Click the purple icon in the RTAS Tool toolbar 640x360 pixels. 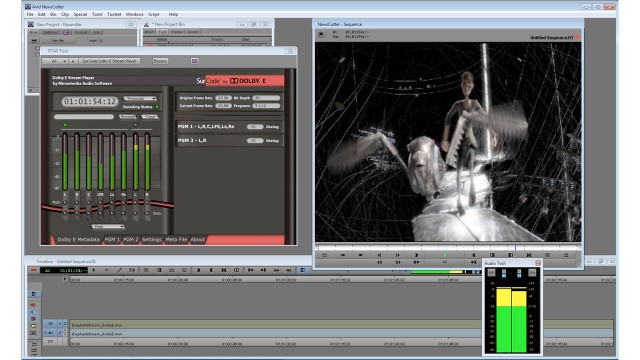point(194,61)
